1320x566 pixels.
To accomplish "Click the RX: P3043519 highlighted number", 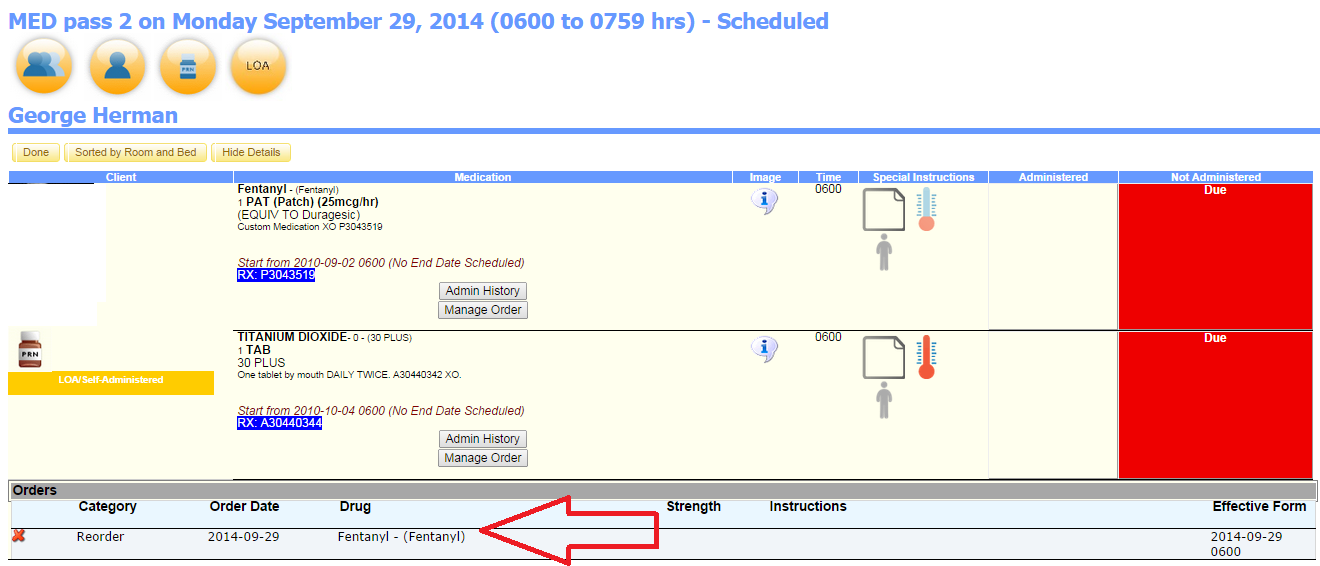I will pyautogui.click(x=276, y=275).
